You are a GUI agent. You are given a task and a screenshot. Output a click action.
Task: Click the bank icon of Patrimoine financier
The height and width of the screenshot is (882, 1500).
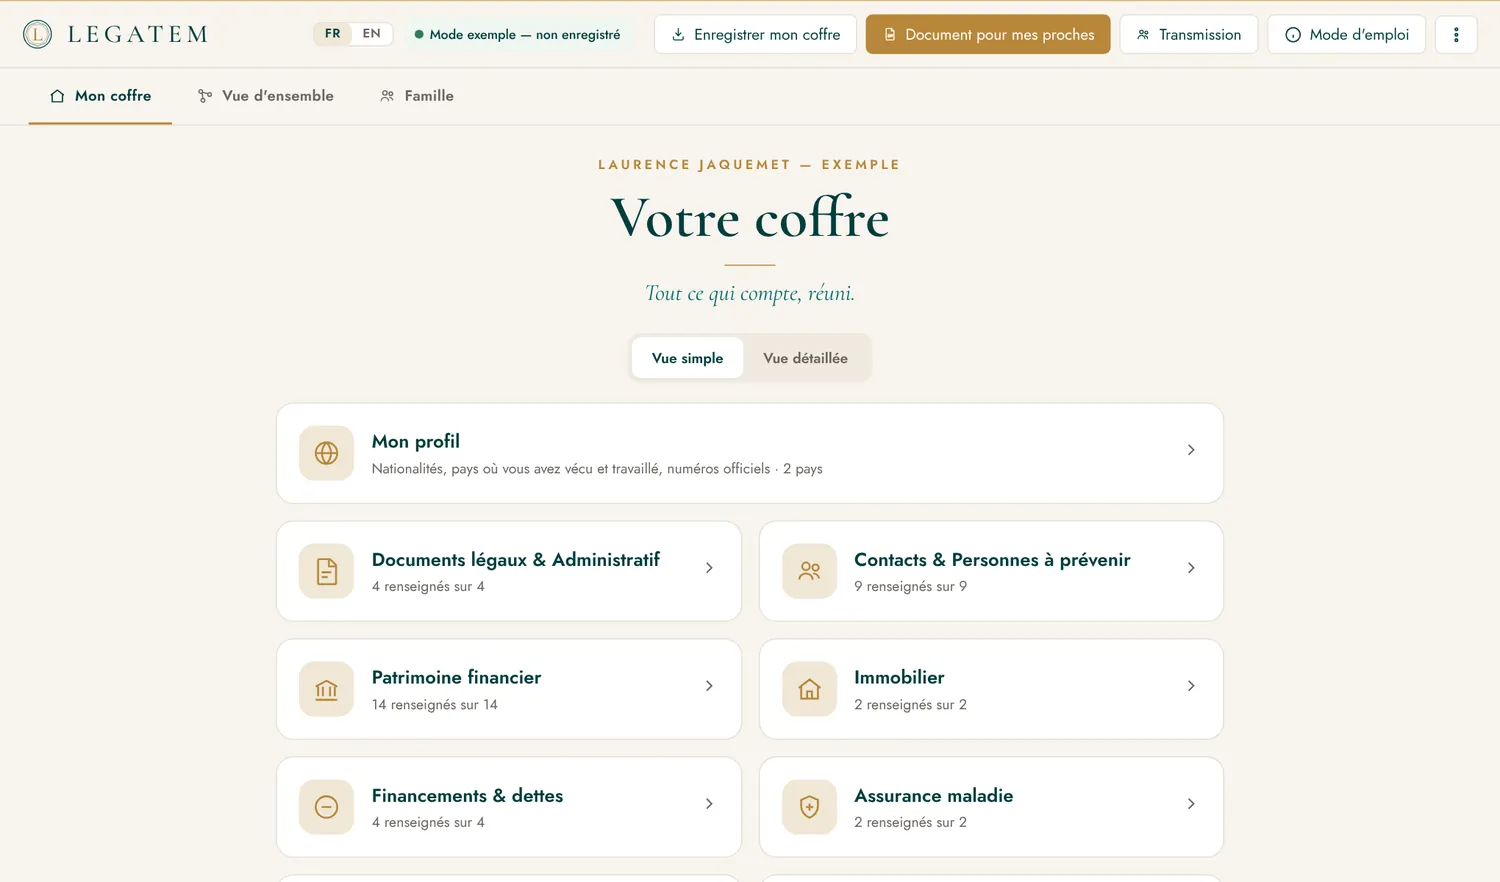tap(326, 689)
